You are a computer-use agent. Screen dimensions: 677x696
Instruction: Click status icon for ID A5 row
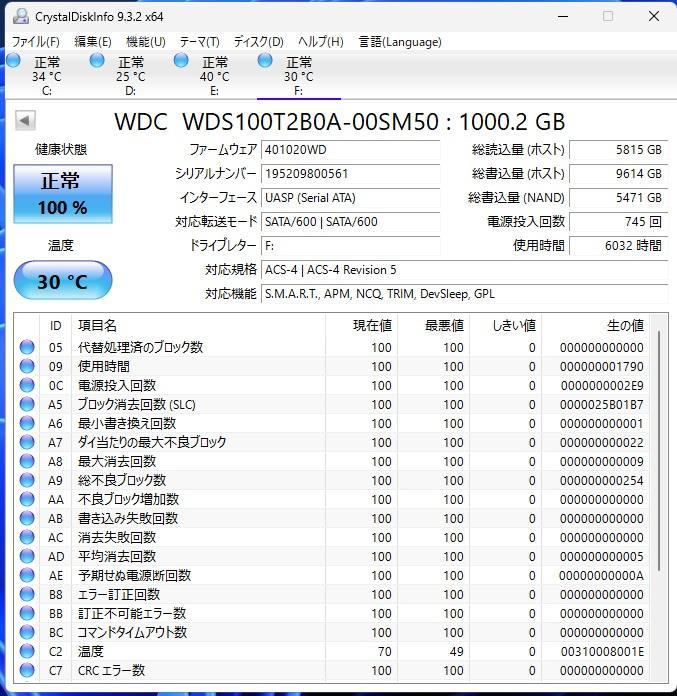27,404
